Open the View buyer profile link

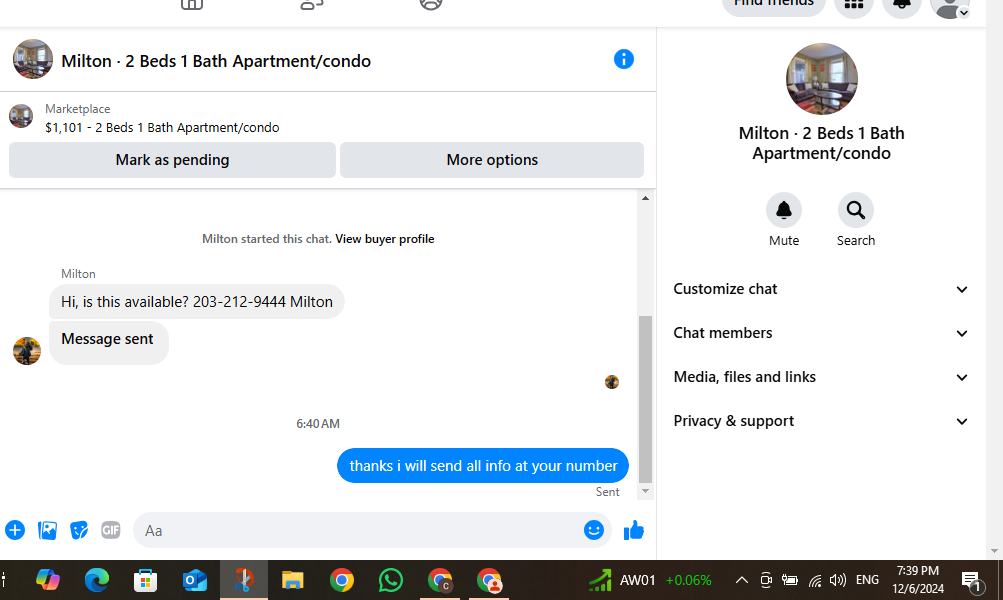click(384, 239)
